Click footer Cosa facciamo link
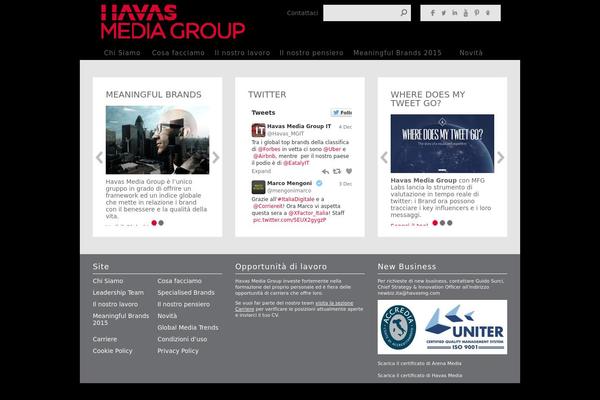The image size is (600, 400). point(179,281)
